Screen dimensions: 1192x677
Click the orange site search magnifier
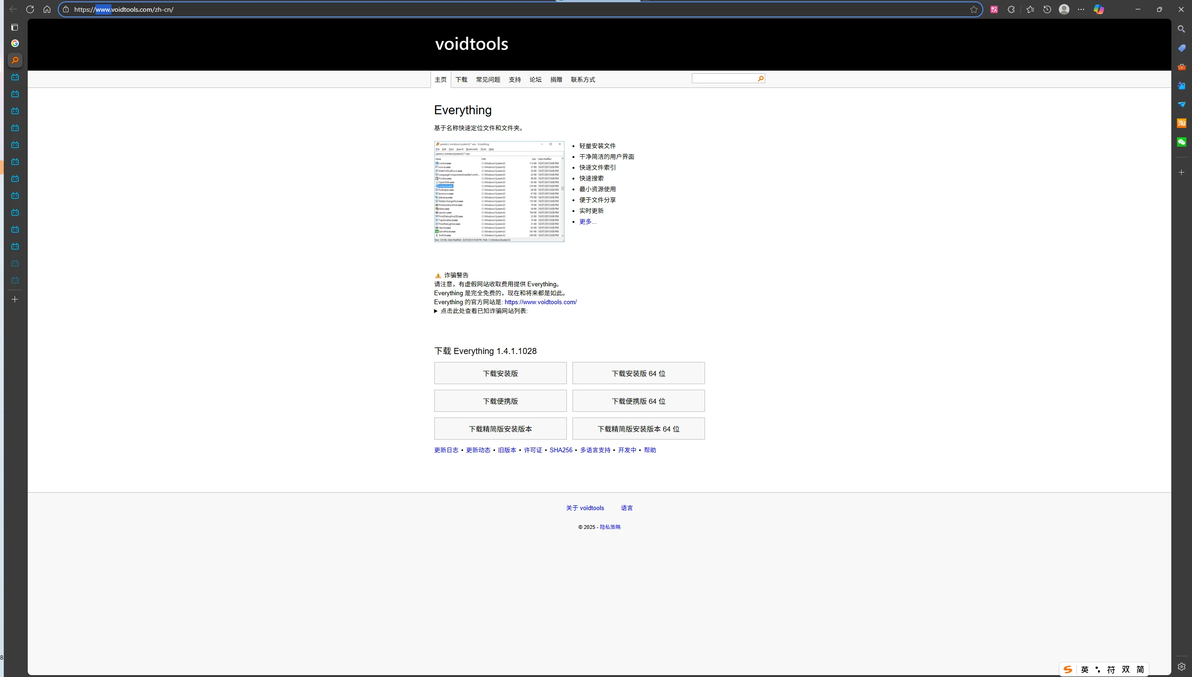760,78
